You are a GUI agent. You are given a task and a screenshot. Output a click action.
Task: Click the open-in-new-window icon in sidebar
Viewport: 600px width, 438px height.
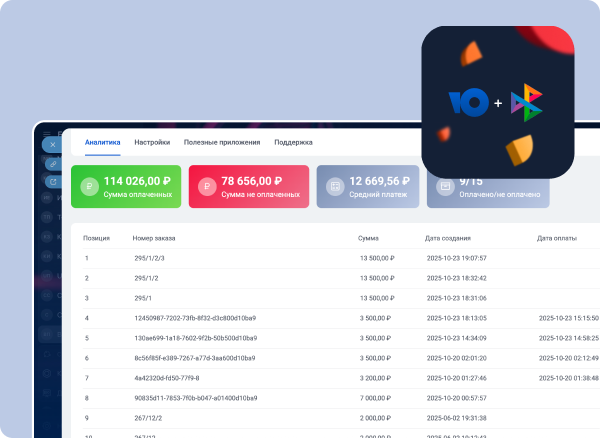(x=53, y=181)
